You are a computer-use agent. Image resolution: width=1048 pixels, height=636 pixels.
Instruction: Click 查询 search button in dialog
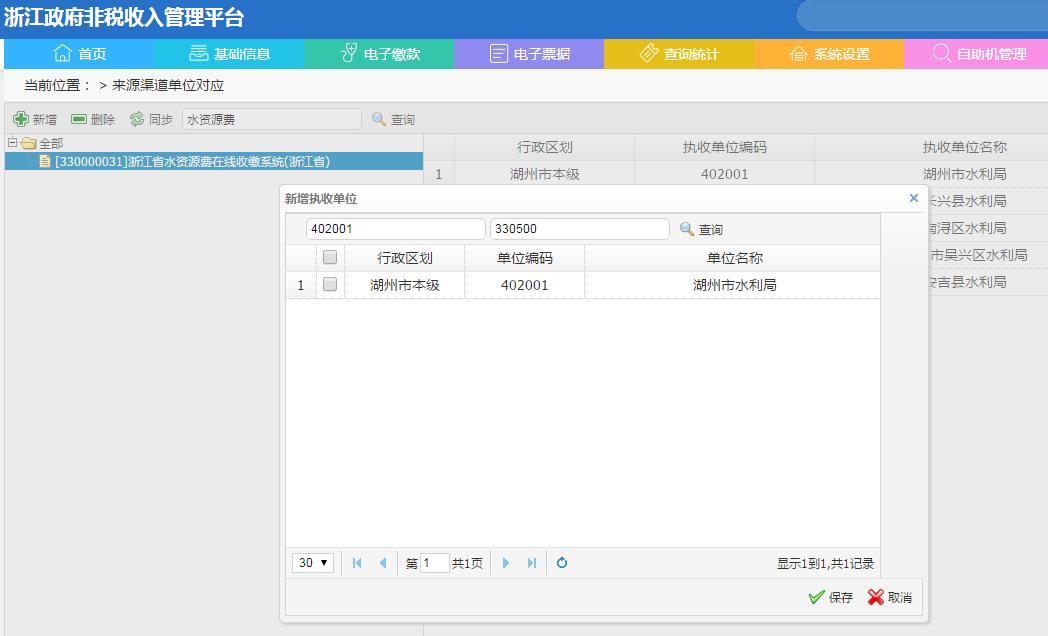(701, 229)
